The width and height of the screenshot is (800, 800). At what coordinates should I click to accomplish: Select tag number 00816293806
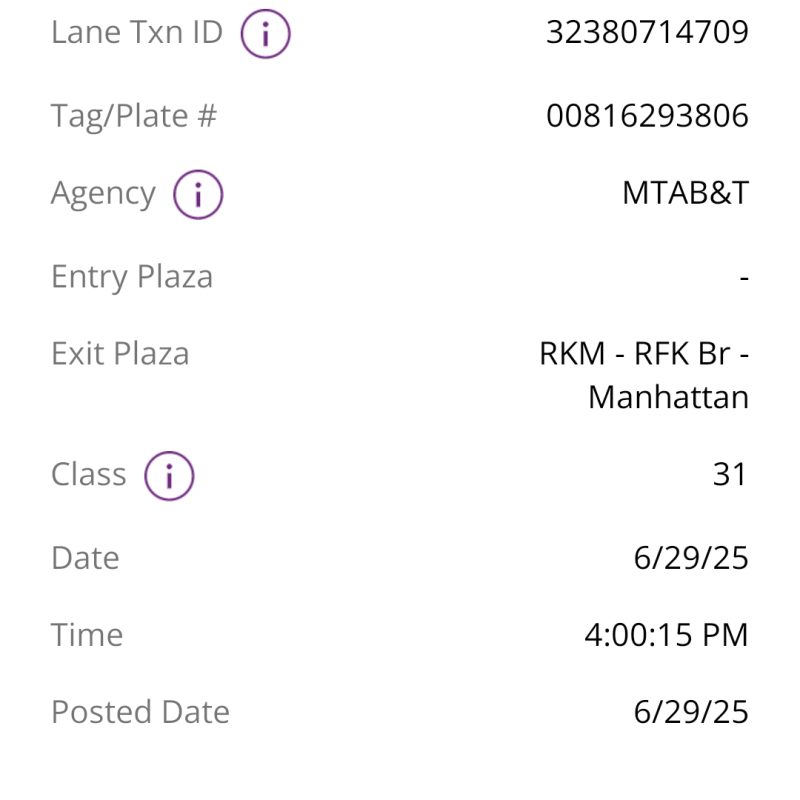point(647,117)
